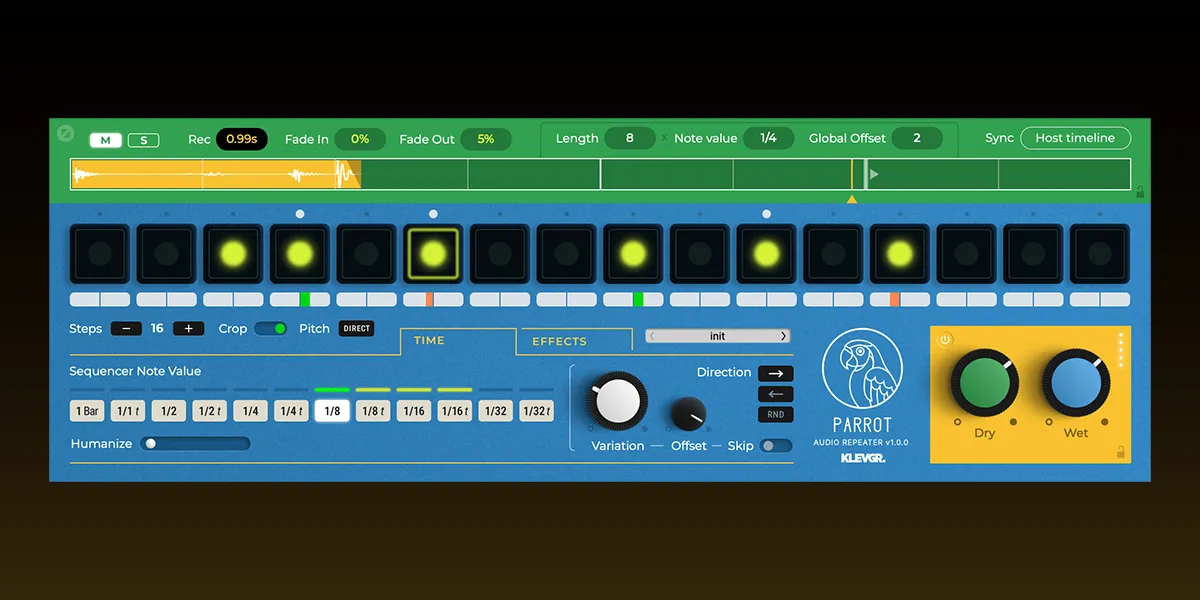Click the Humanize slider
Viewport: 1200px width, 600px height.
coord(152,443)
